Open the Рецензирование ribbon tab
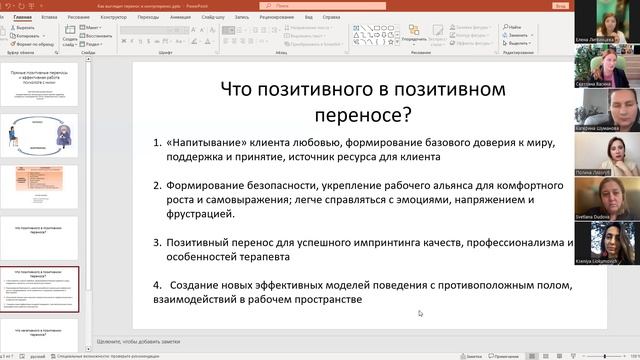 [277, 17]
